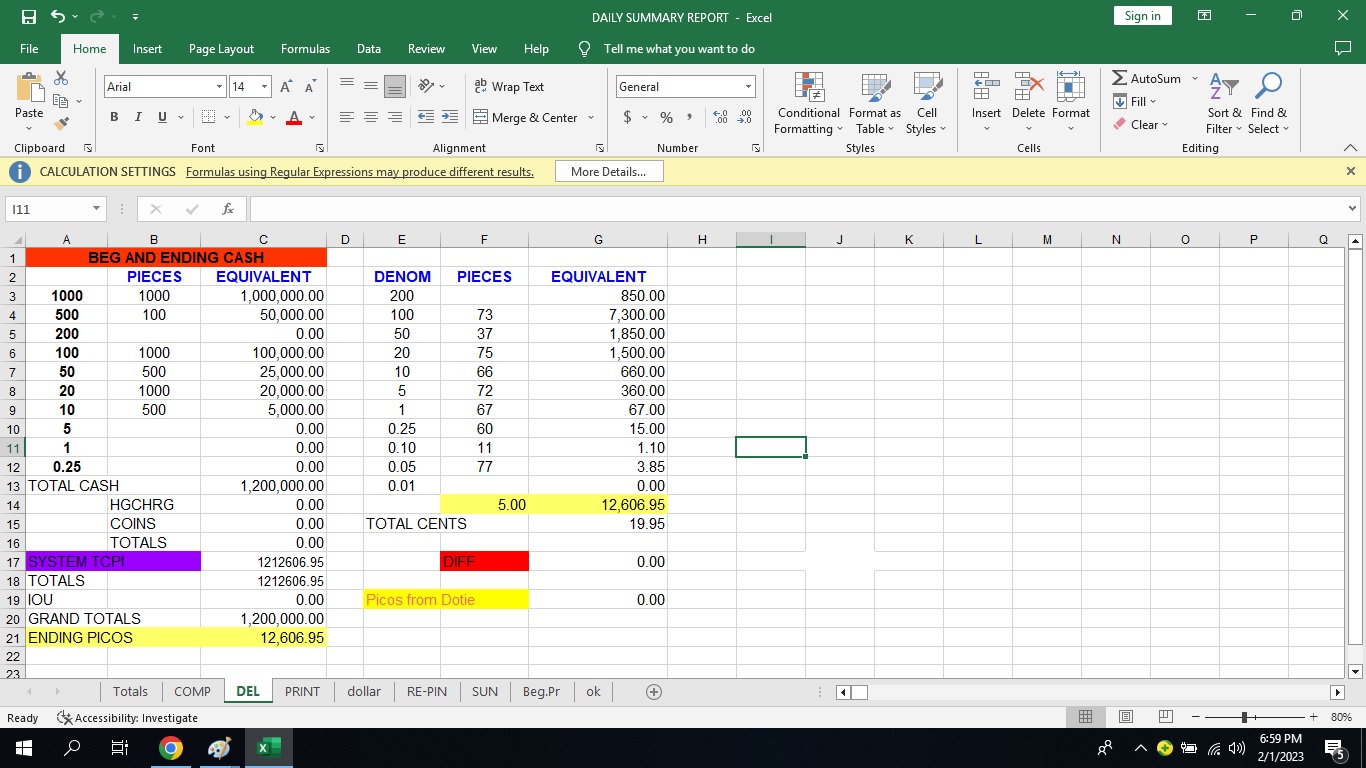
Task: Open the font name dropdown showing Arial
Action: pyautogui.click(x=218, y=87)
